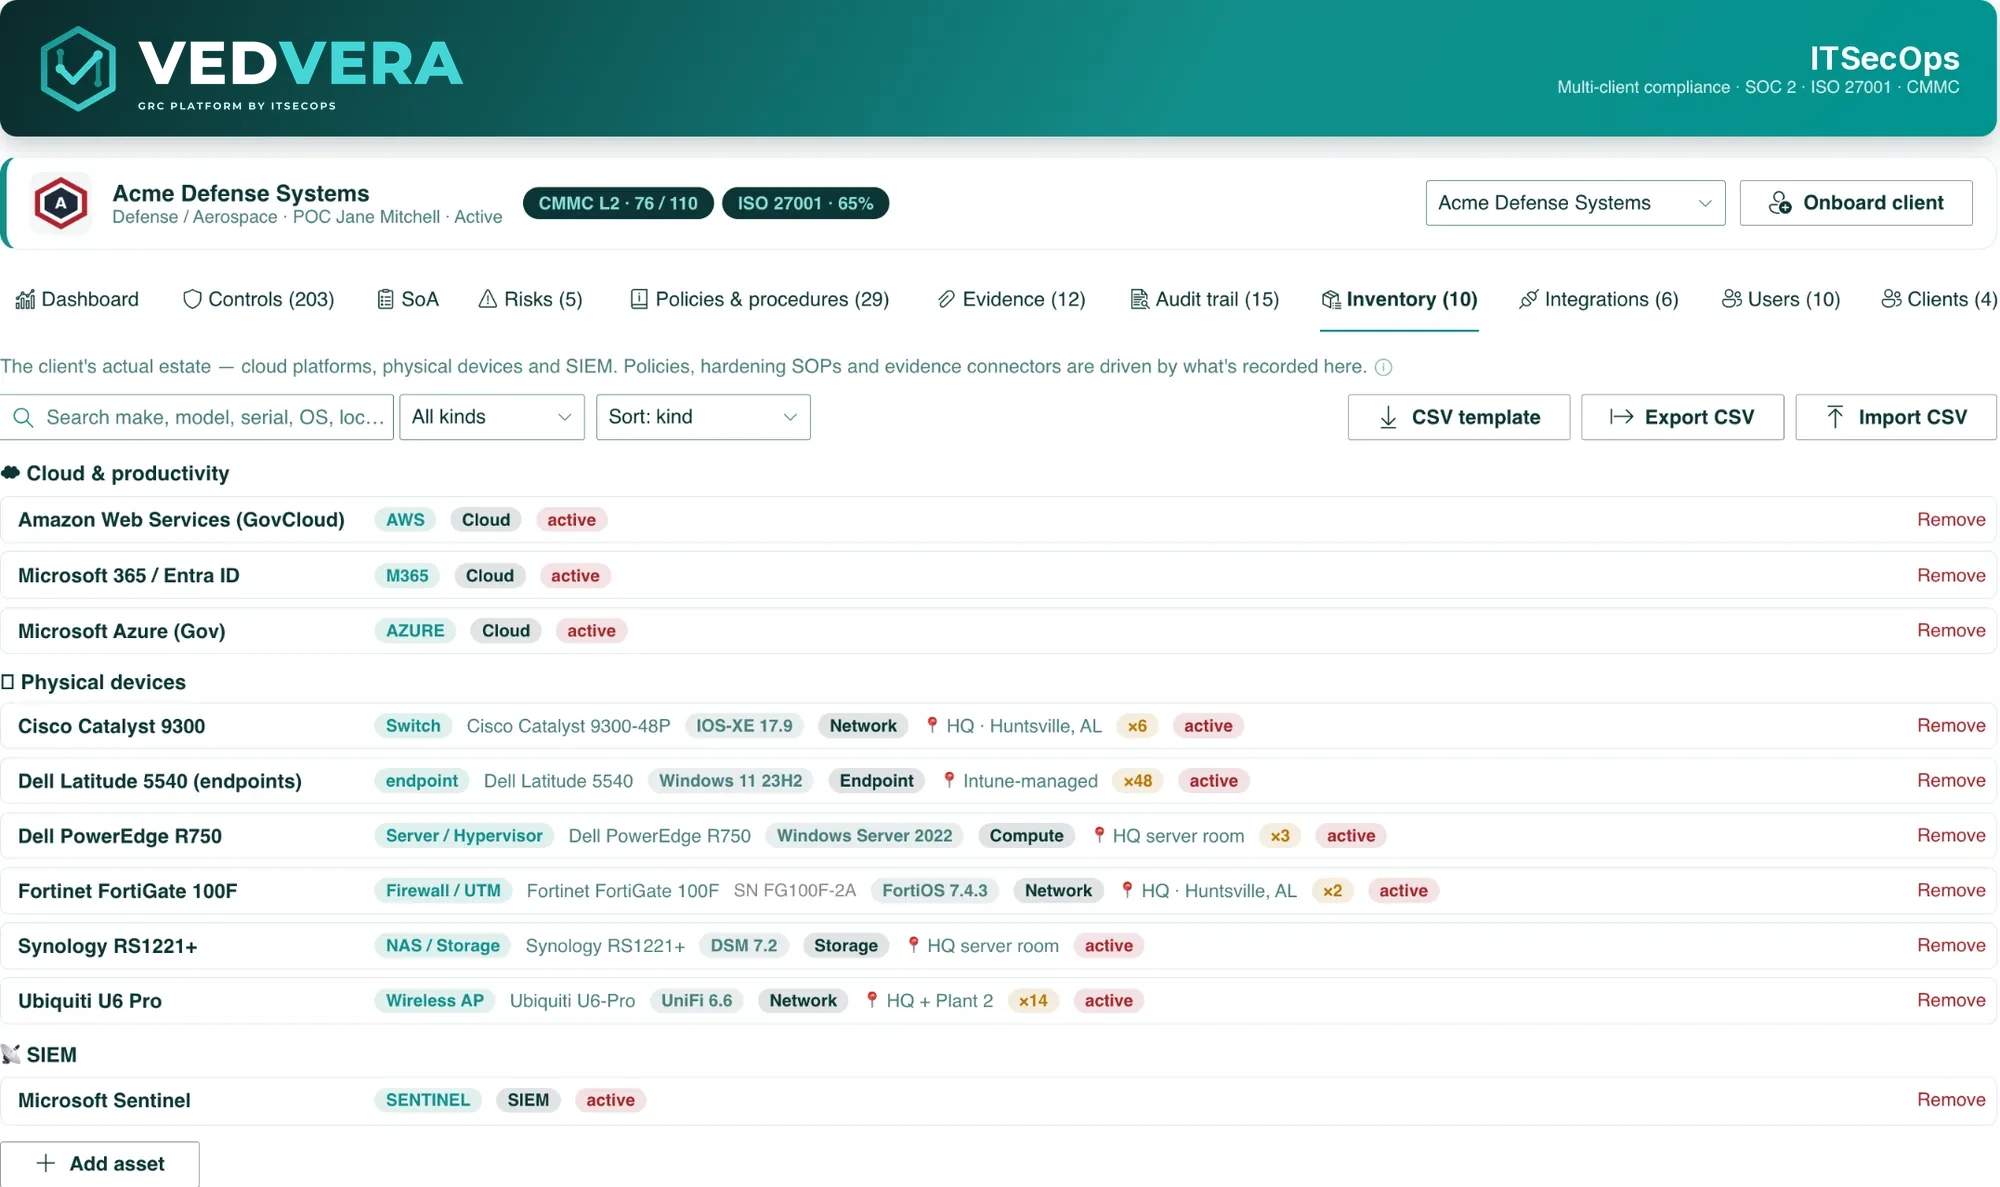Open the Audit trail (15) tab
The width and height of the screenshot is (2000, 1187).
[x=1204, y=299]
